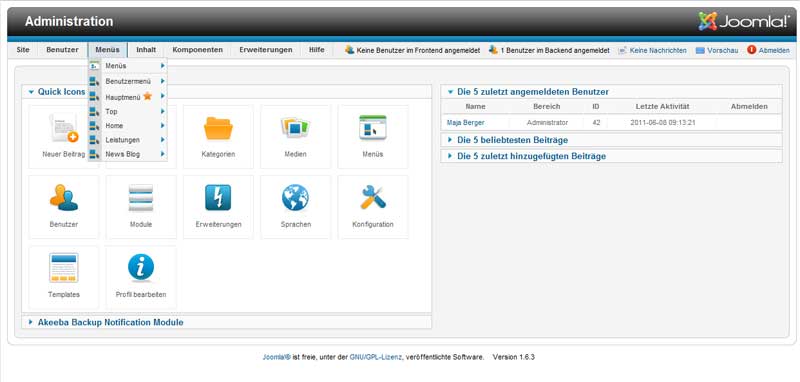Click the Administration header title
The width and height of the screenshot is (800, 382).
point(69,21)
